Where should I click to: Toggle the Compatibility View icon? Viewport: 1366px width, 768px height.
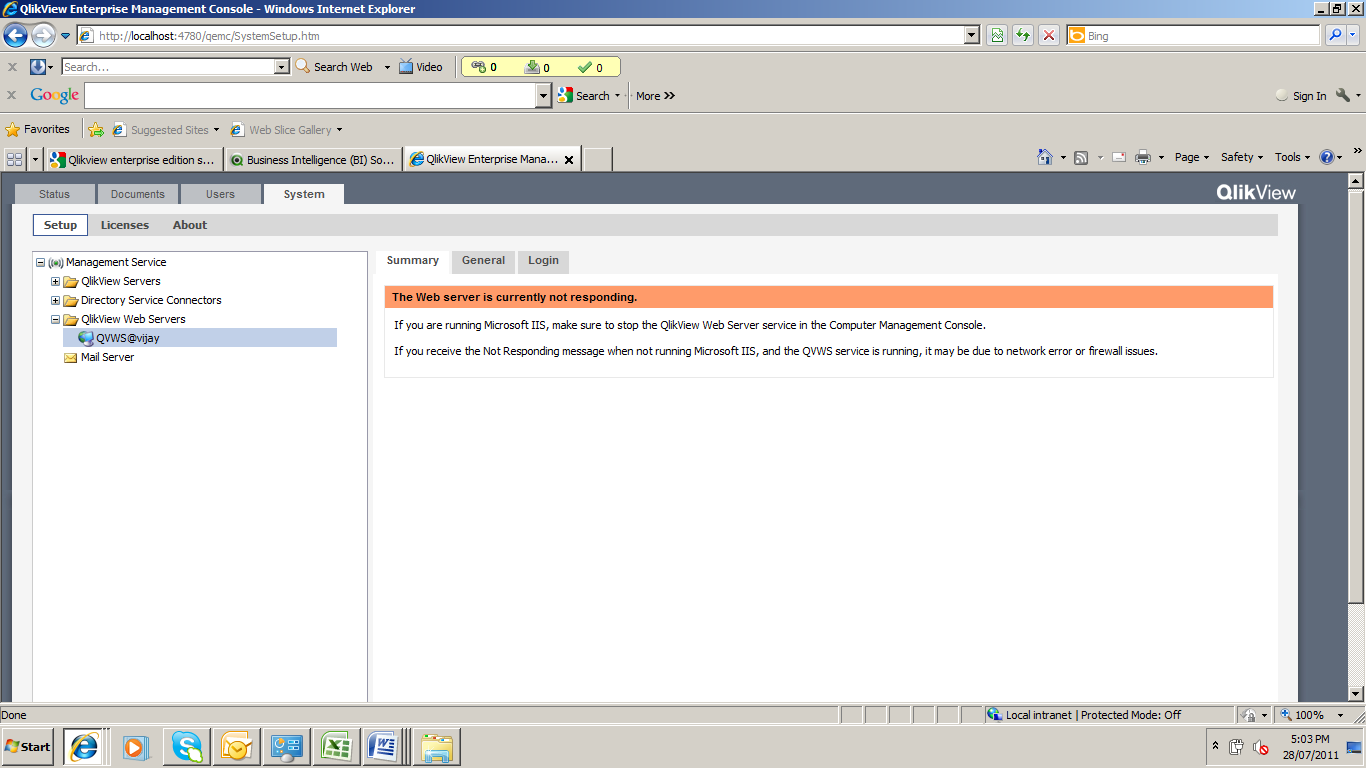point(997,36)
